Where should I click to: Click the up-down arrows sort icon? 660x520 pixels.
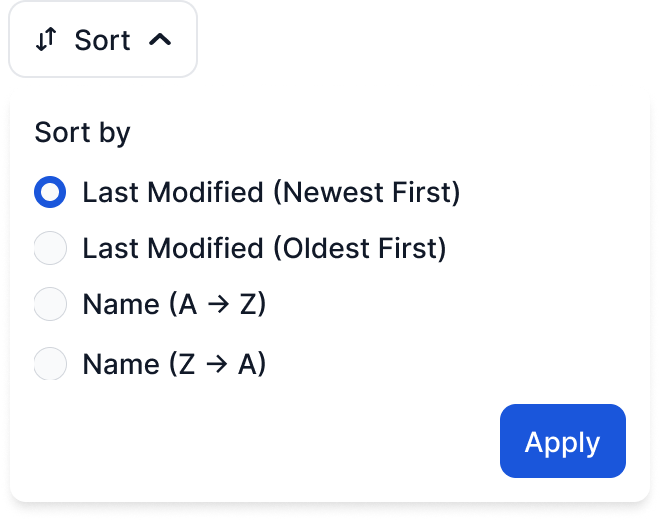(x=46, y=39)
